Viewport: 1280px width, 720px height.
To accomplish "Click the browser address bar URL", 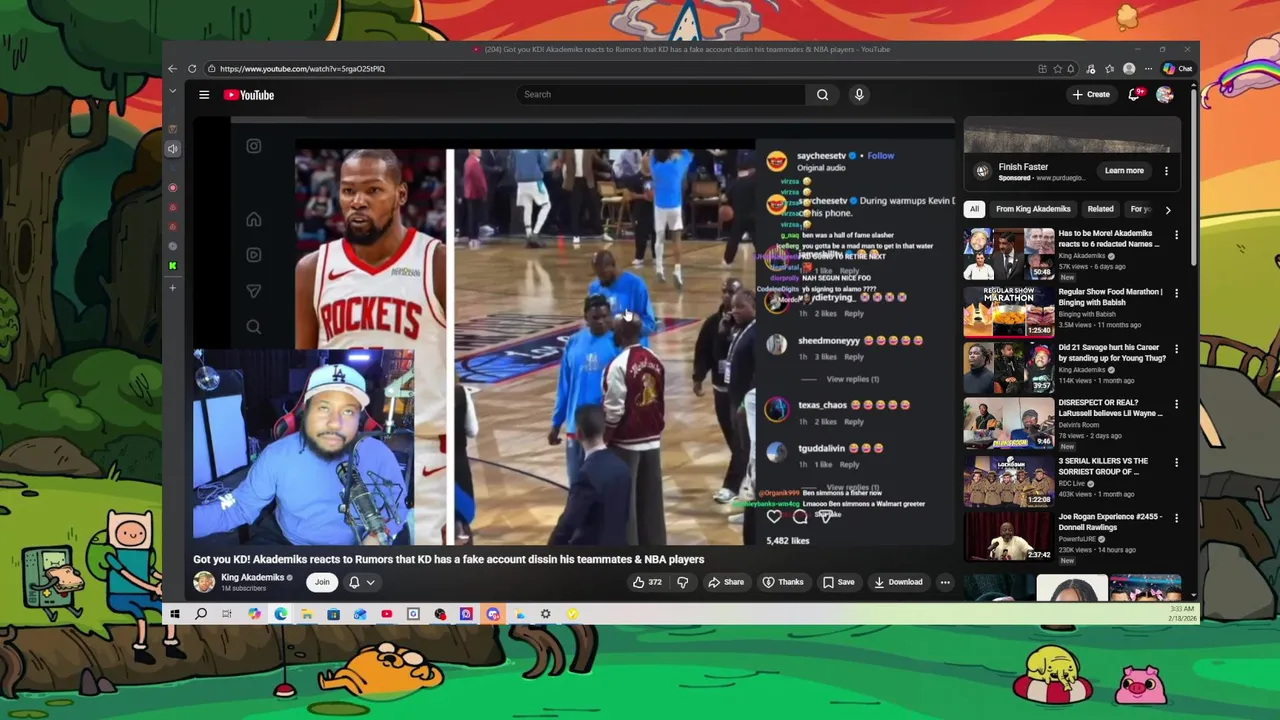I will tap(302, 69).
